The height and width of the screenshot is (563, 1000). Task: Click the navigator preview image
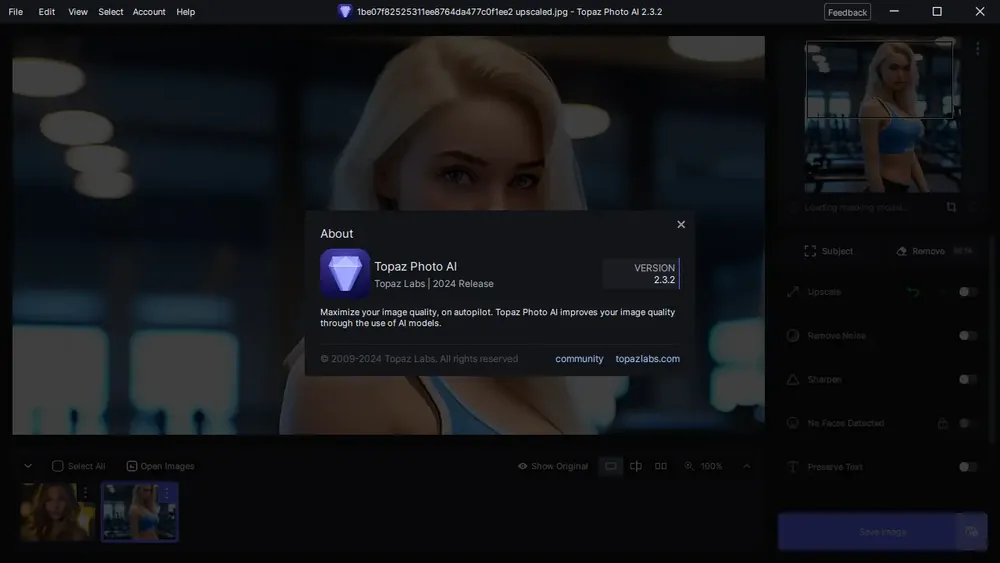point(882,115)
